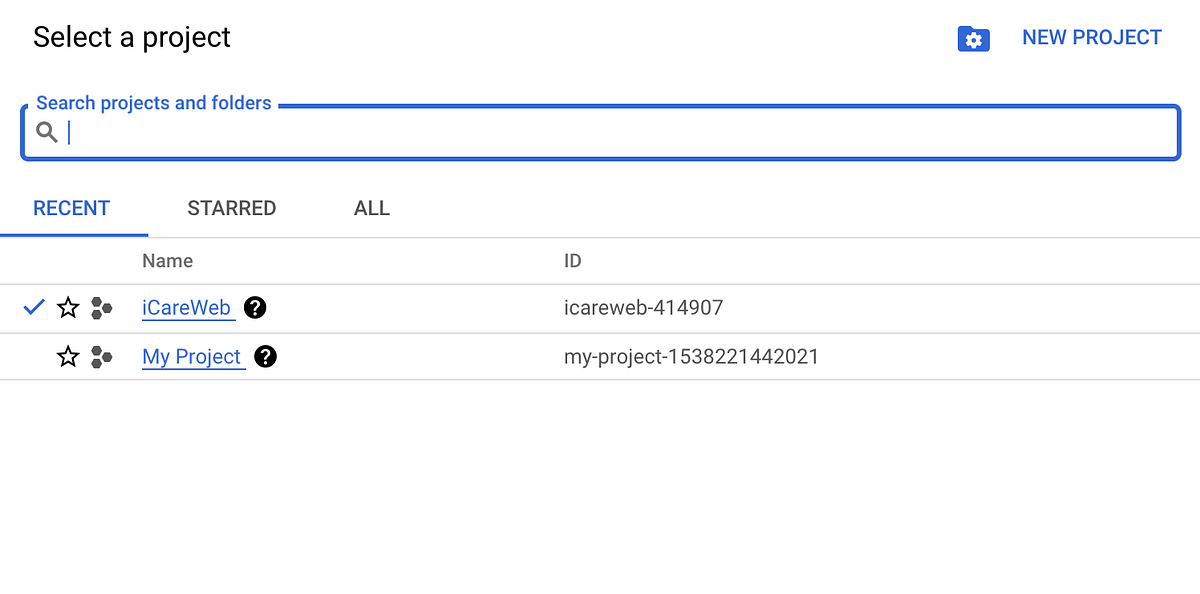The width and height of the screenshot is (1200, 594).
Task: Click the checkmark next to iCareWeb
Action: click(x=33, y=307)
